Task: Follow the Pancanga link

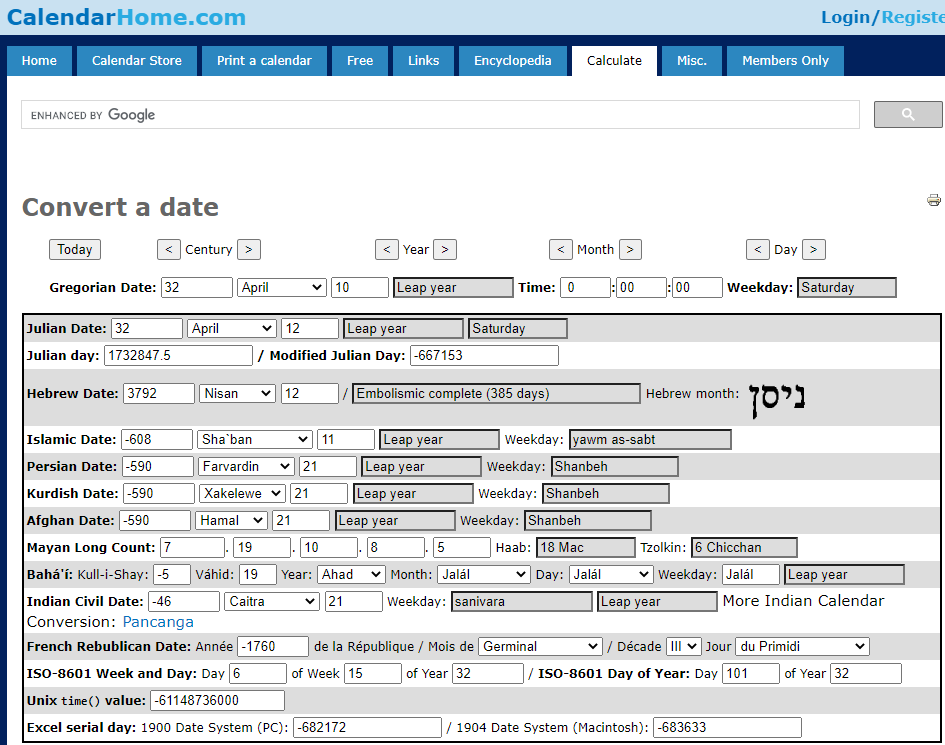Action: click(x=158, y=622)
